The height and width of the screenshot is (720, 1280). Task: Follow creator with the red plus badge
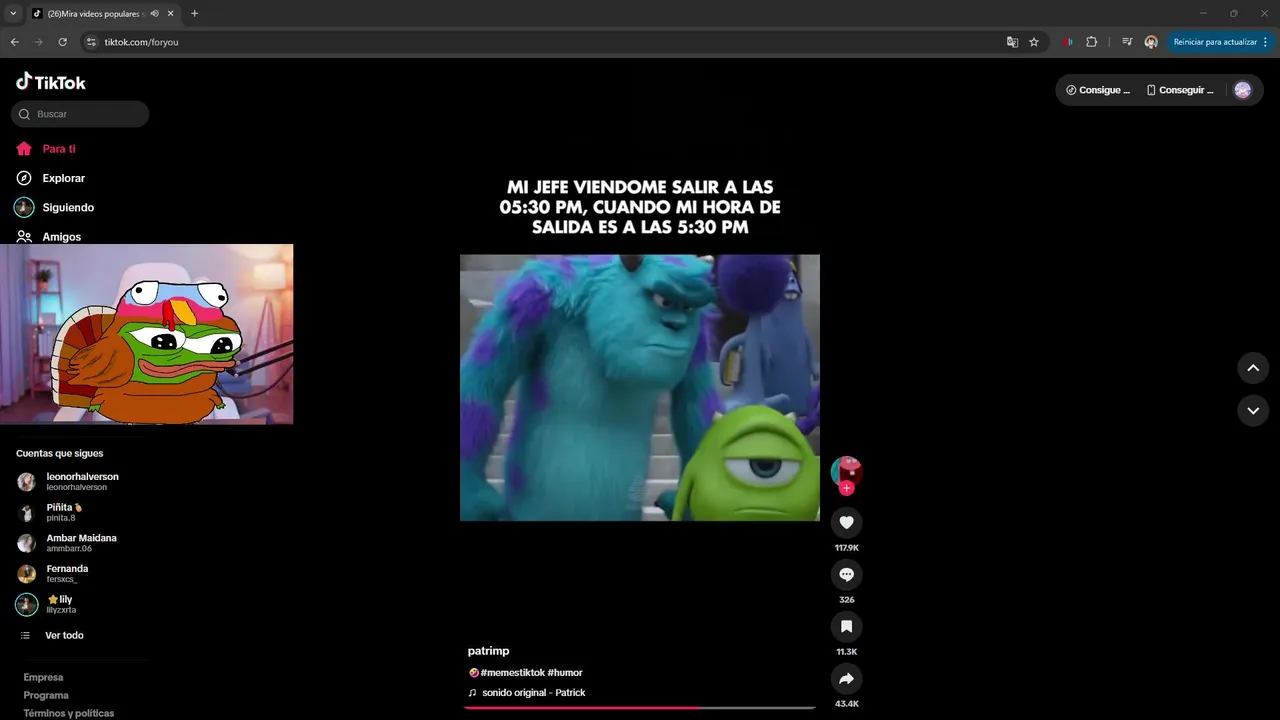[847, 488]
